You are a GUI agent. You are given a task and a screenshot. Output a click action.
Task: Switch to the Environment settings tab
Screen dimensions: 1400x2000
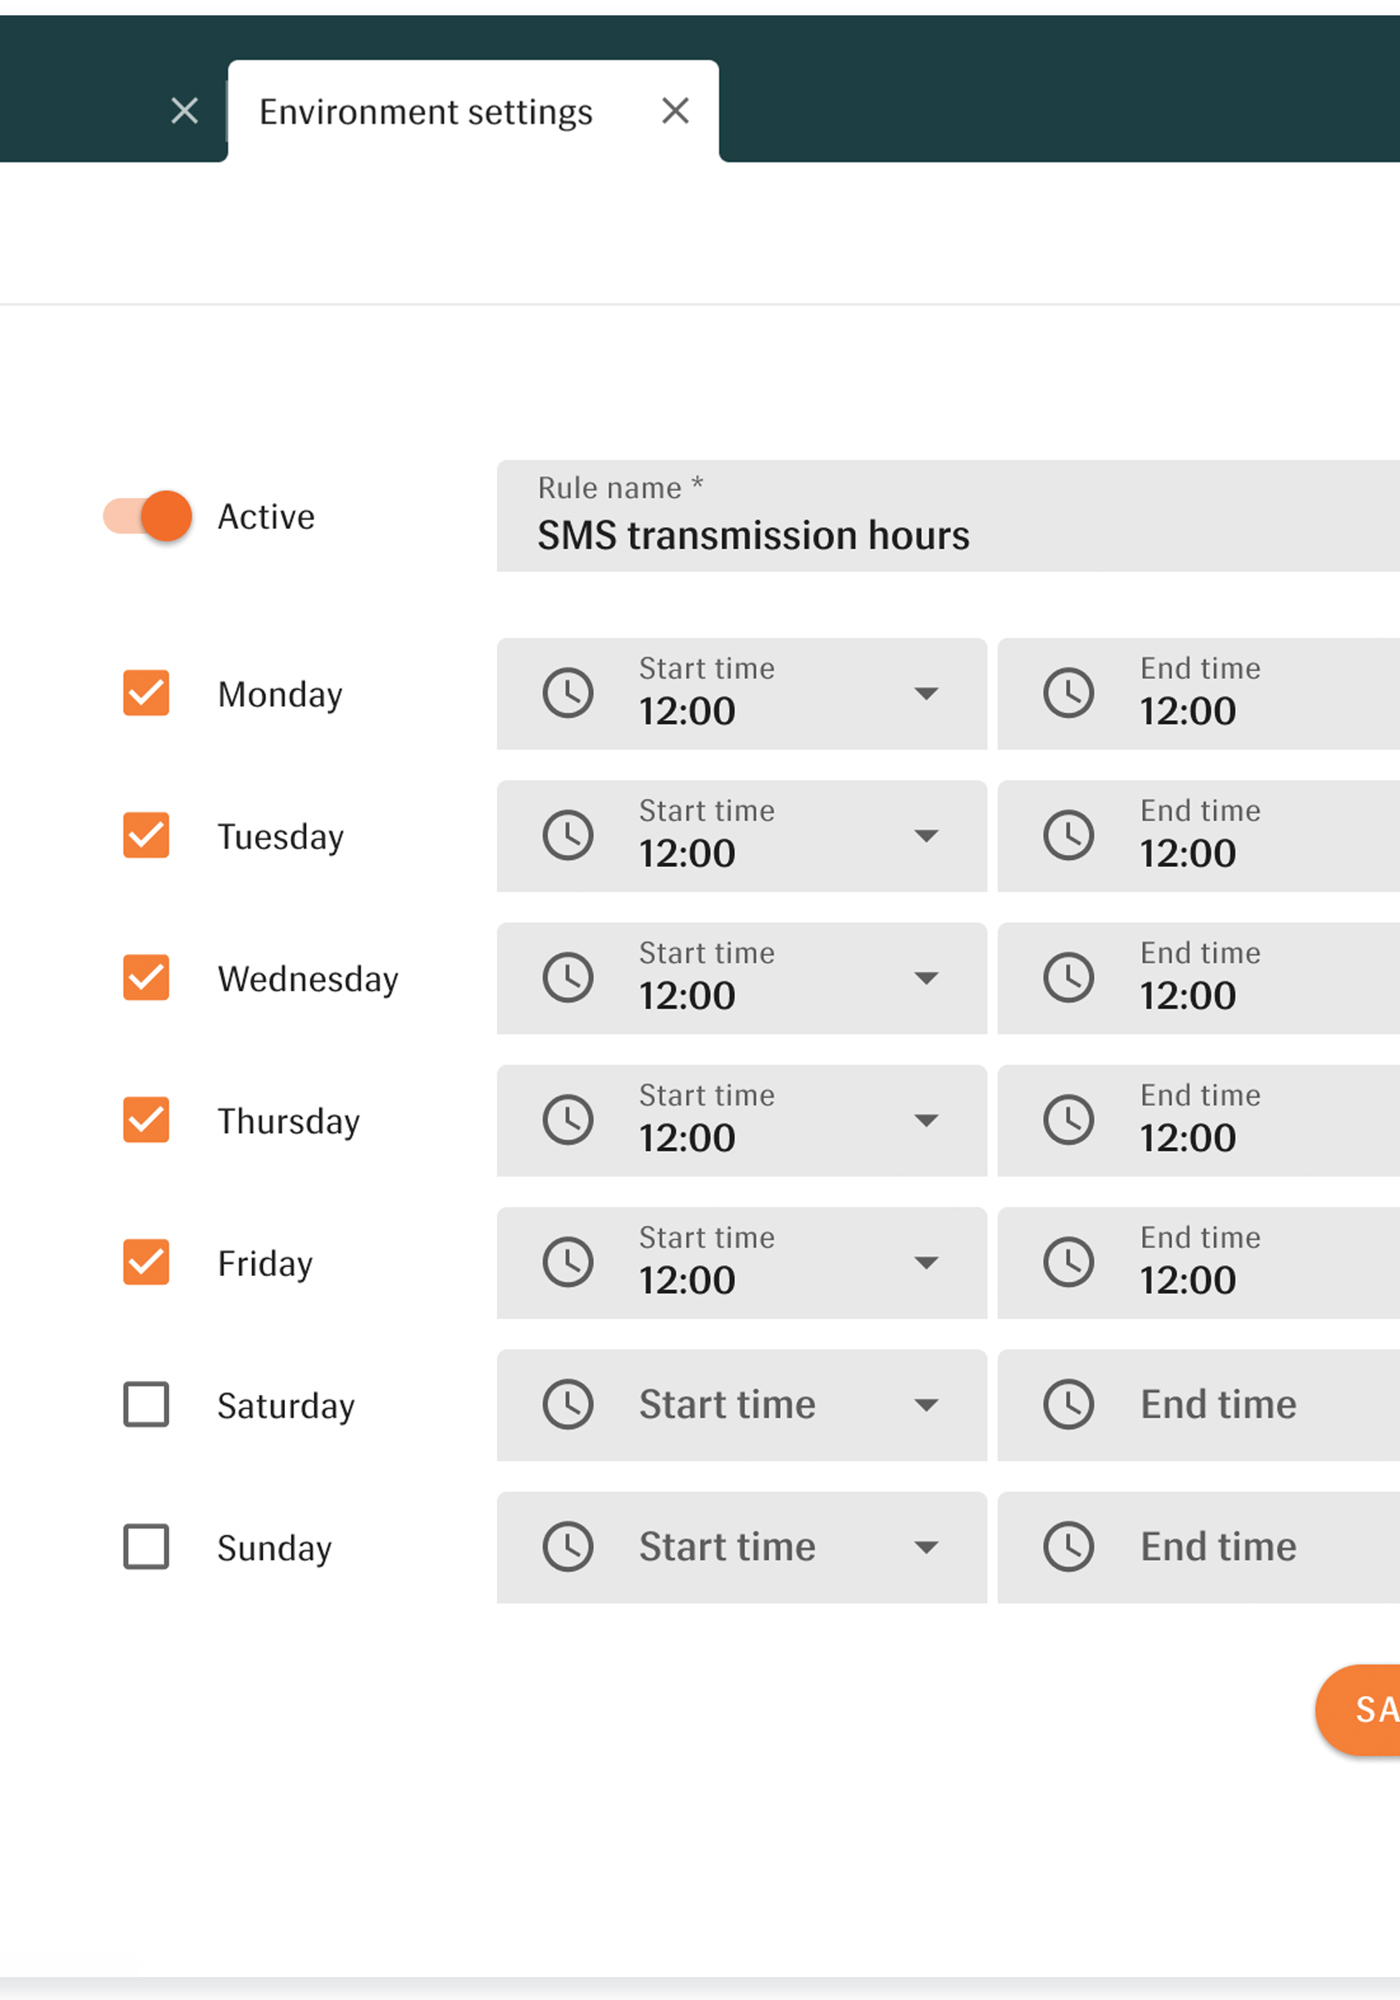[x=425, y=111]
